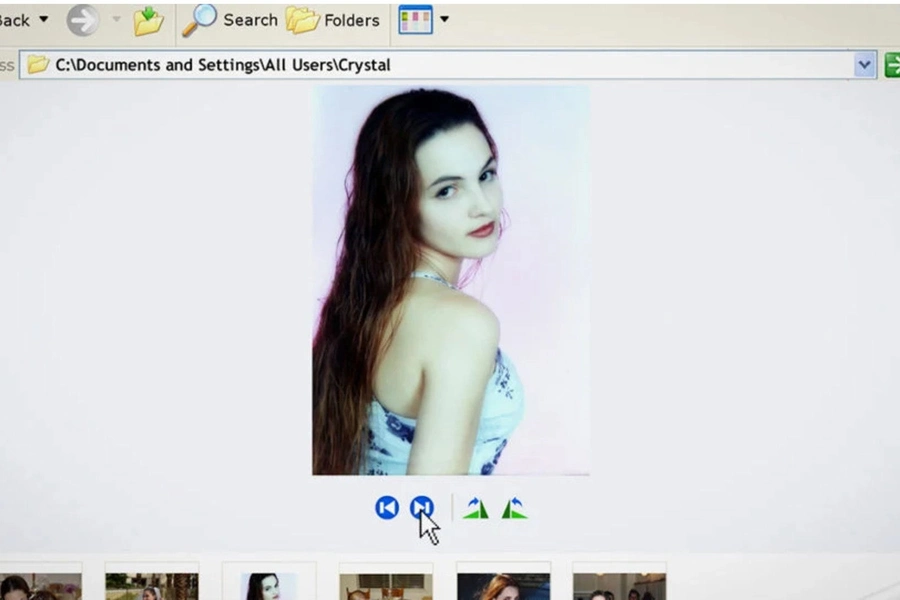Click the Views icon in toolbar
The width and height of the screenshot is (900, 600).
coord(415,20)
